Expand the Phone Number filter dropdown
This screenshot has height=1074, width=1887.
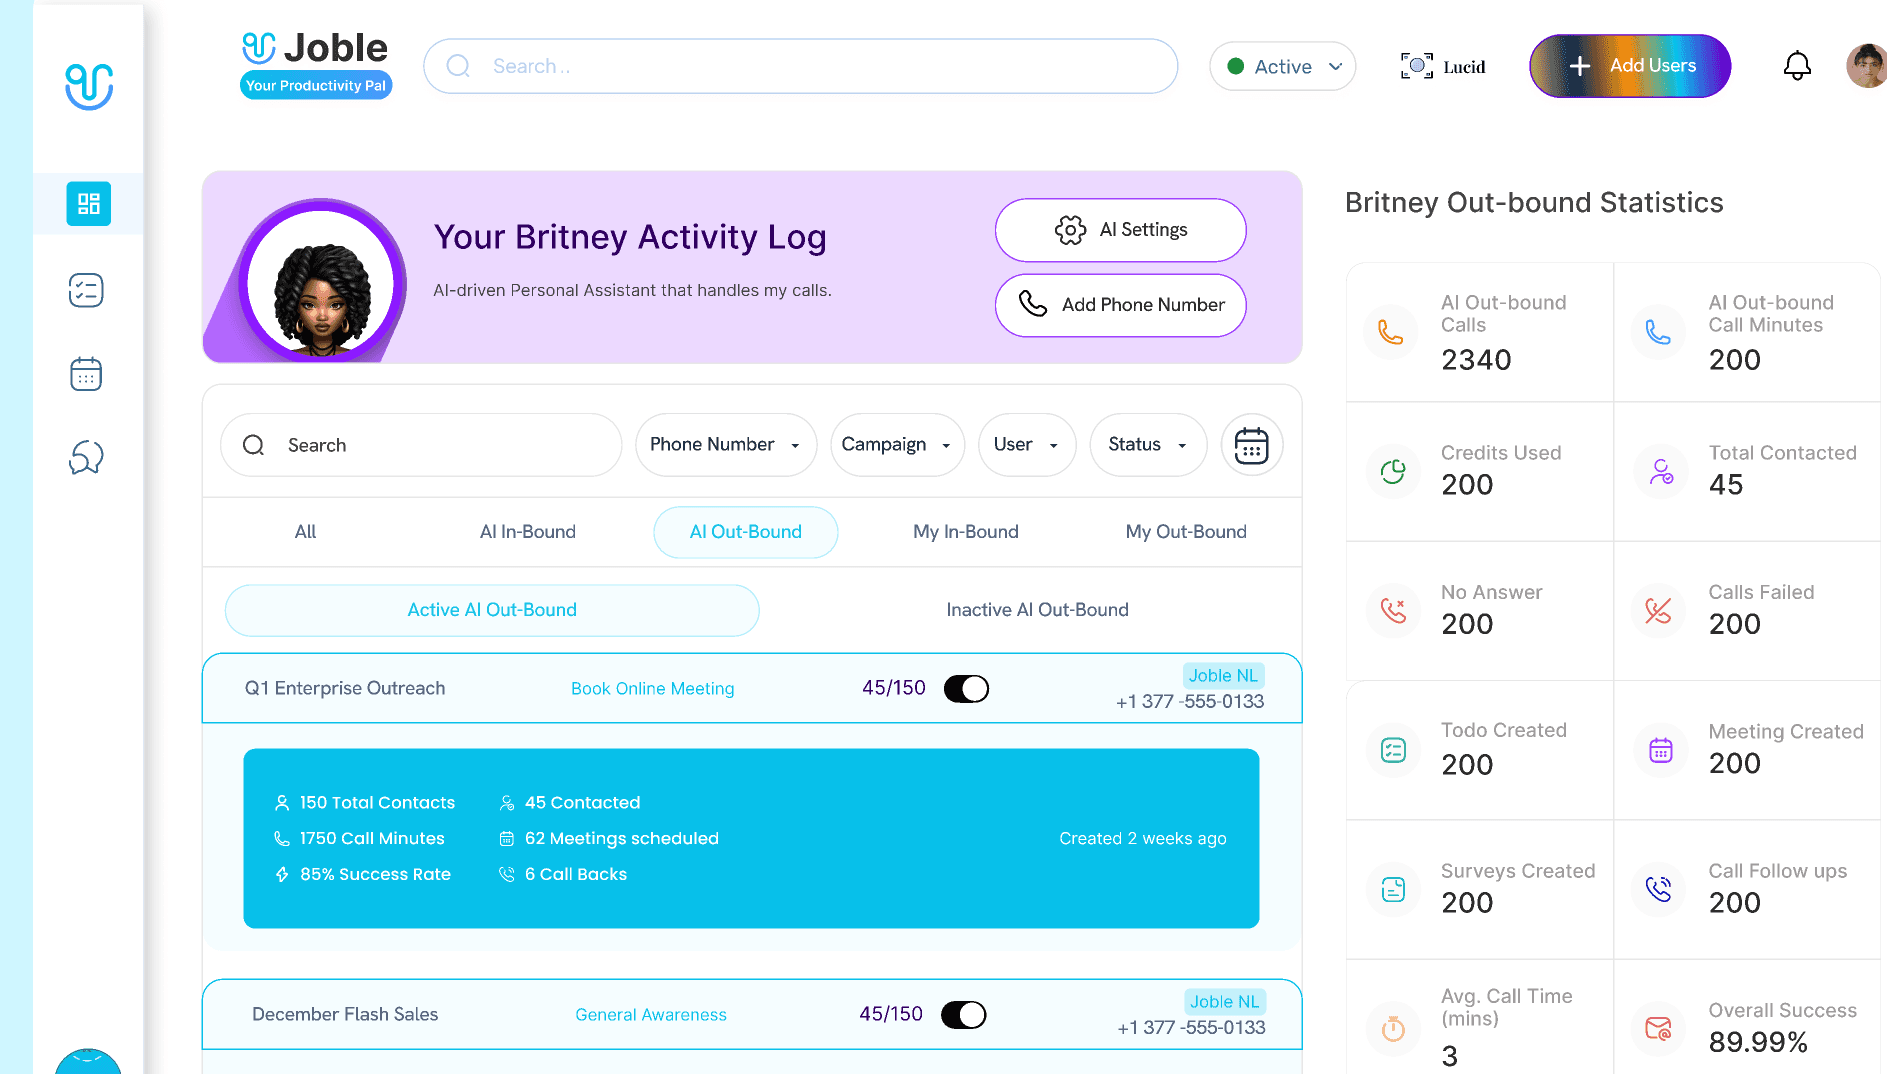pos(726,445)
